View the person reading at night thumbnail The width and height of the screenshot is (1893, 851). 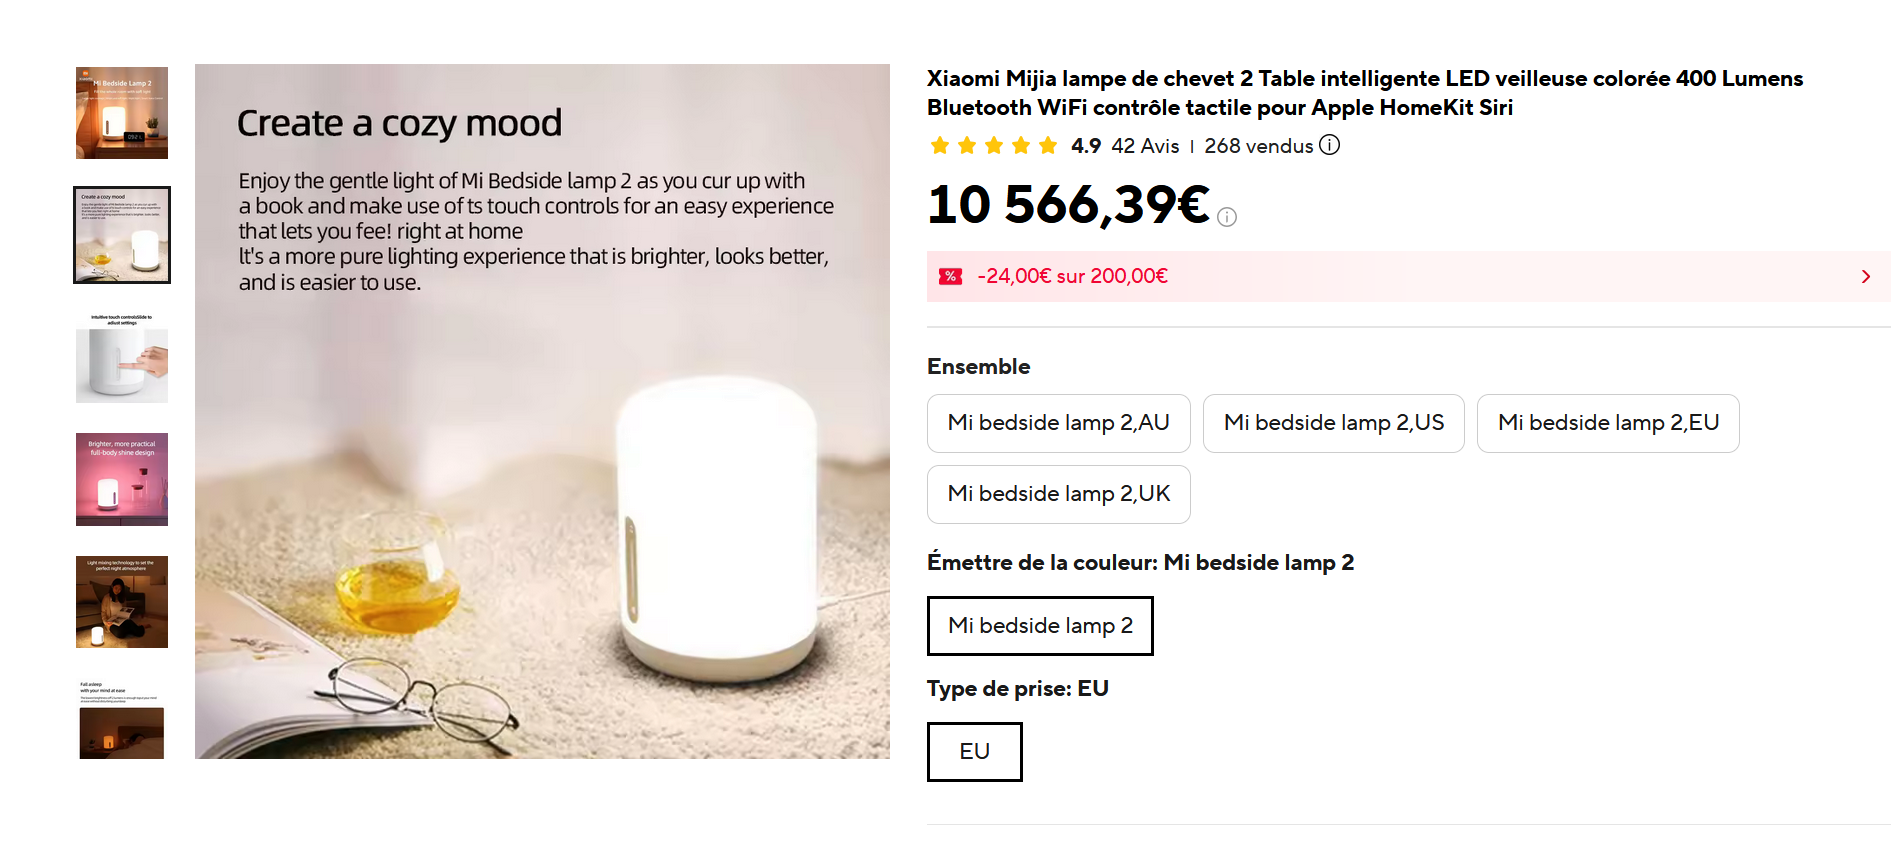point(122,602)
